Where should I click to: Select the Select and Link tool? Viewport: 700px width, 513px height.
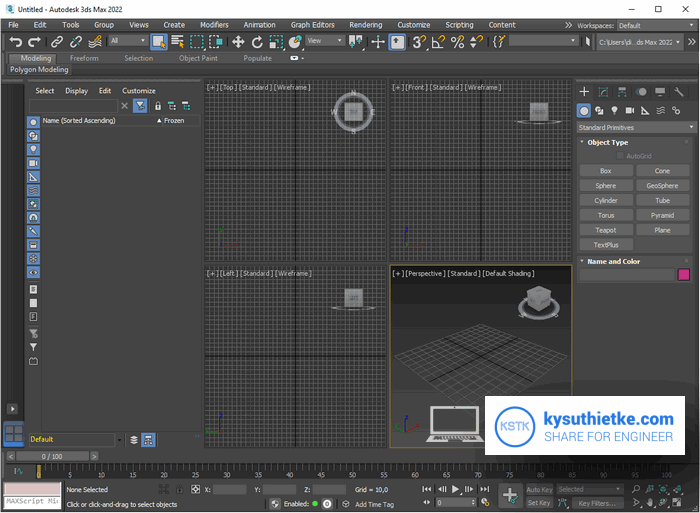tap(57, 42)
